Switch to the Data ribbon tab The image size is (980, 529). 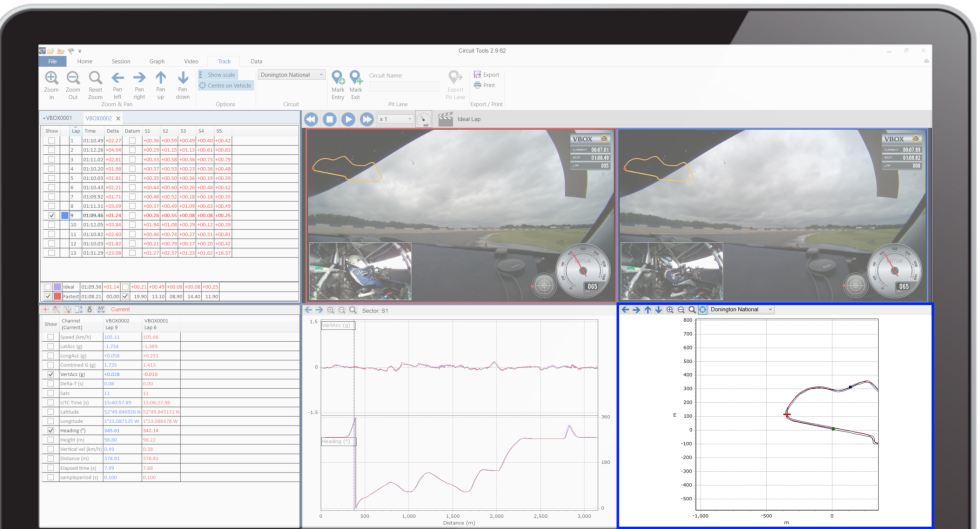256,61
